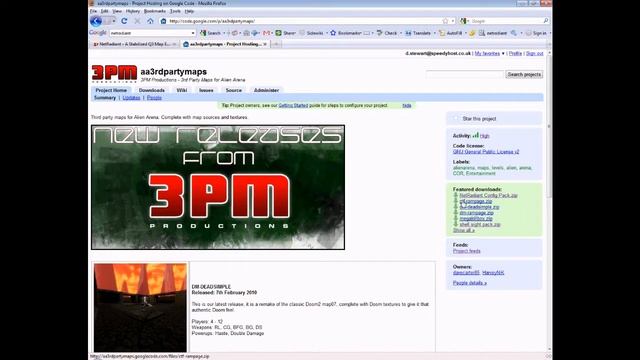The height and width of the screenshot is (360, 640).
Task: Click the Search projects button
Action: pyautogui.click(x=524, y=74)
